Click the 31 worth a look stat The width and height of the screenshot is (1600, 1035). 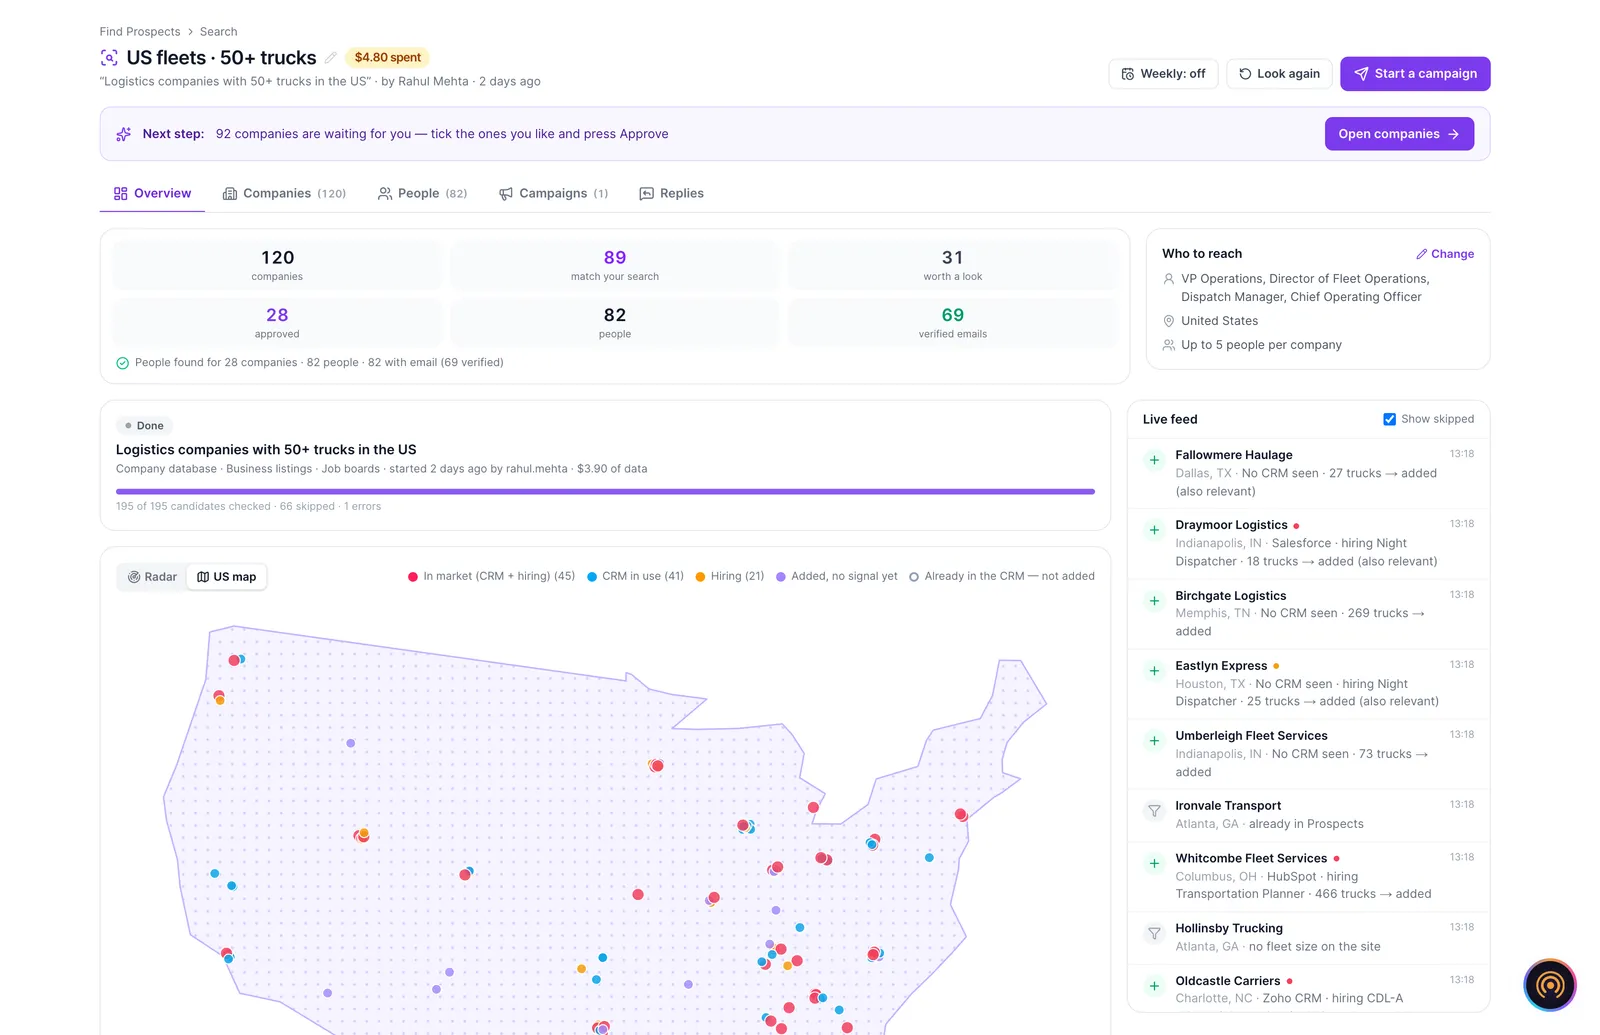pyautogui.click(x=953, y=265)
